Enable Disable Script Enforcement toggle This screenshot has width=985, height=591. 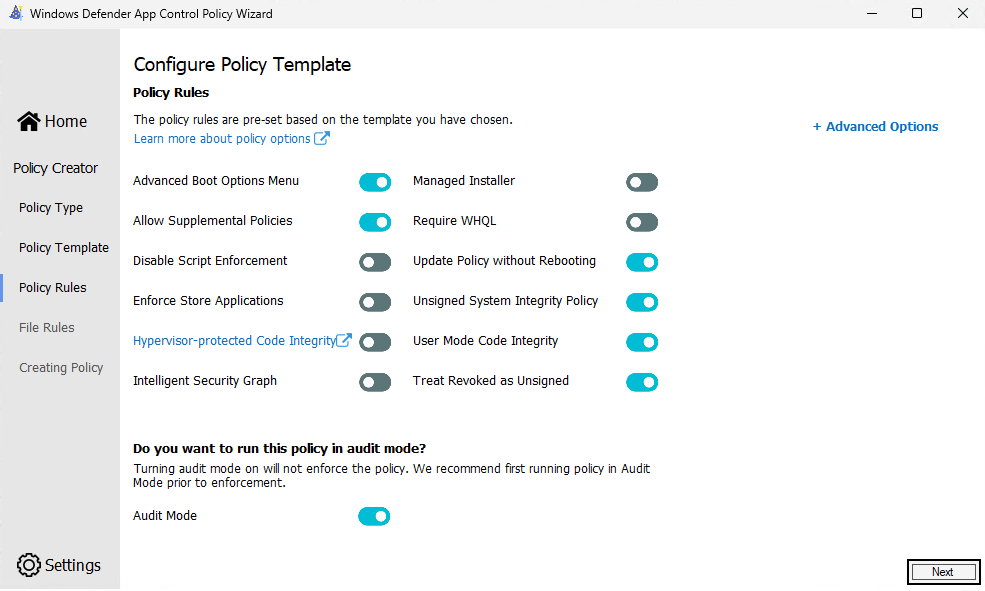[x=375, y=262]
